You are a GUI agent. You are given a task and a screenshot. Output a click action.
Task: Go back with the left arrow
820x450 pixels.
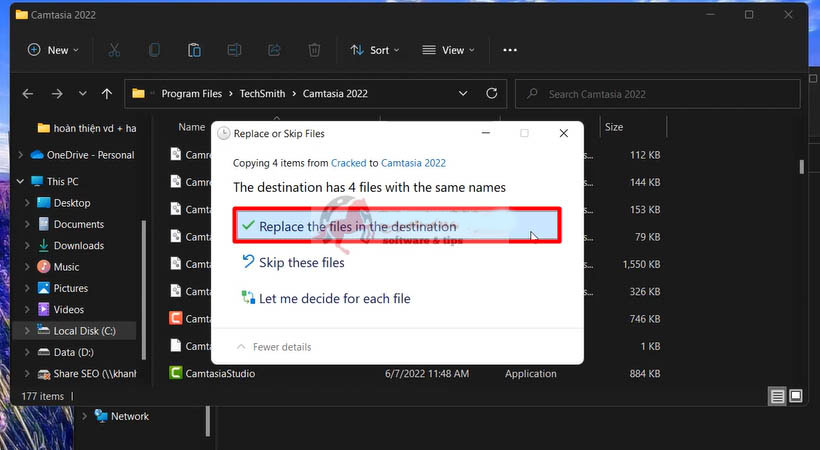pyautogui.click(x=28, y=94)
